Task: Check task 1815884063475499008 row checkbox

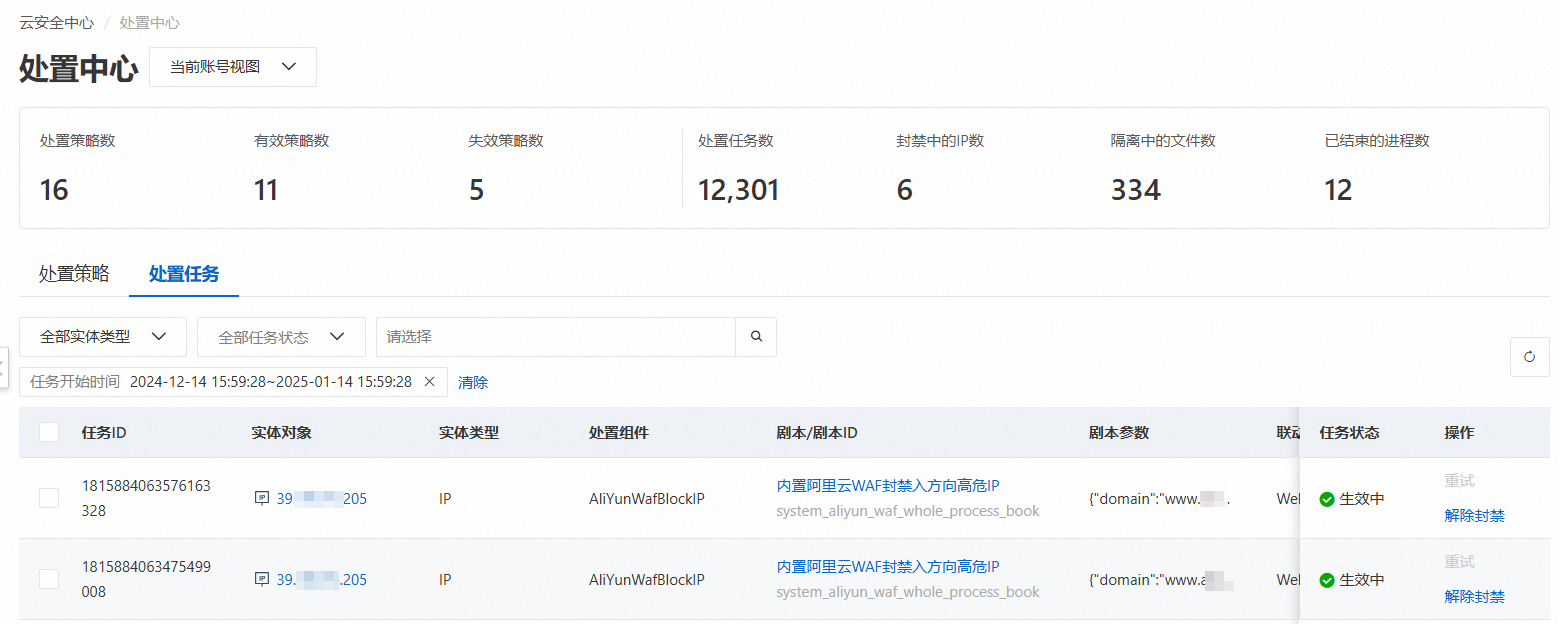Action: 49,579
